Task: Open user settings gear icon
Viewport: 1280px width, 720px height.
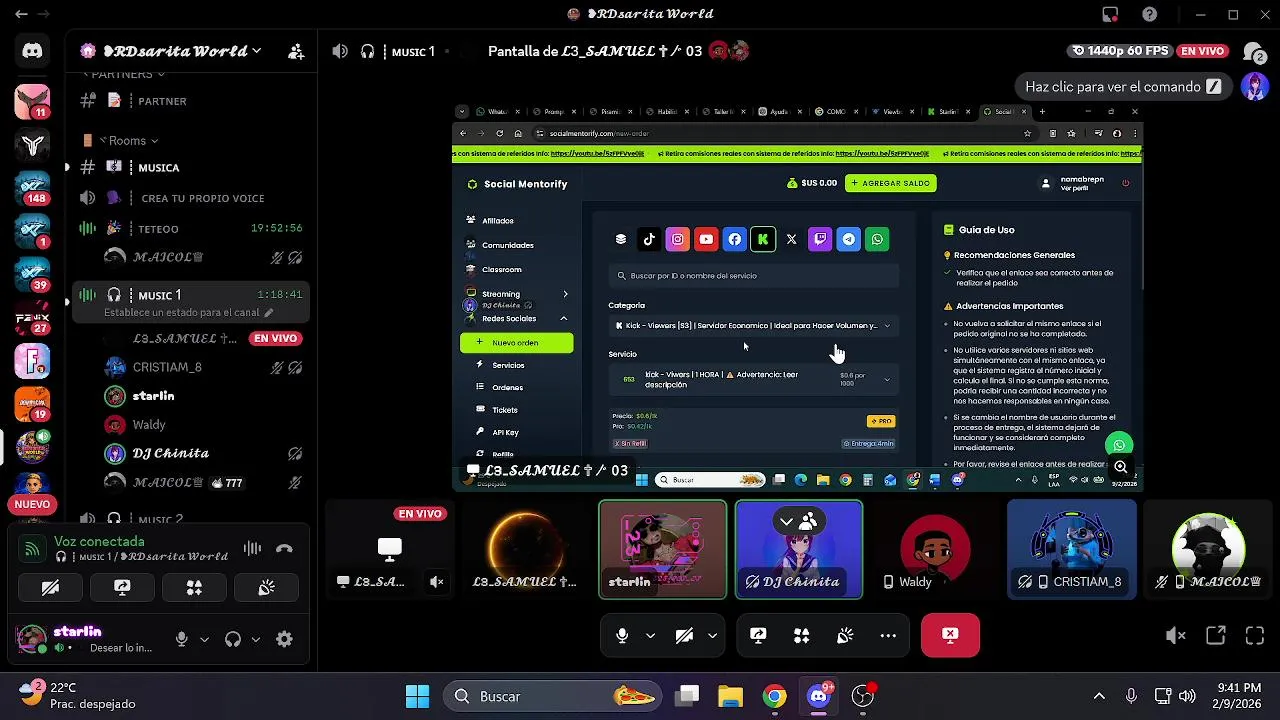Action: pos(284,639)
